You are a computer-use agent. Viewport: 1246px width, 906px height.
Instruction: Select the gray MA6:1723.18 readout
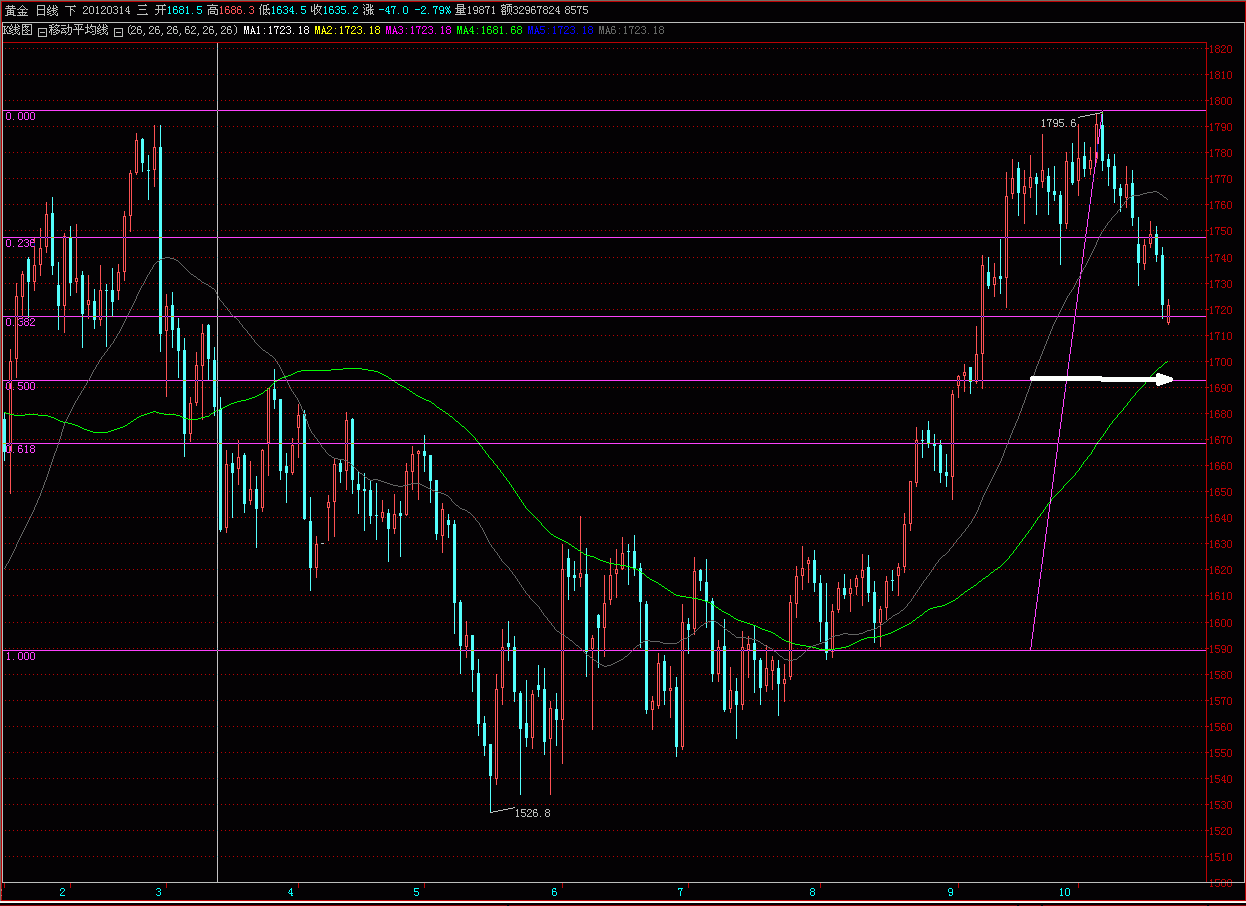point(631,31)
